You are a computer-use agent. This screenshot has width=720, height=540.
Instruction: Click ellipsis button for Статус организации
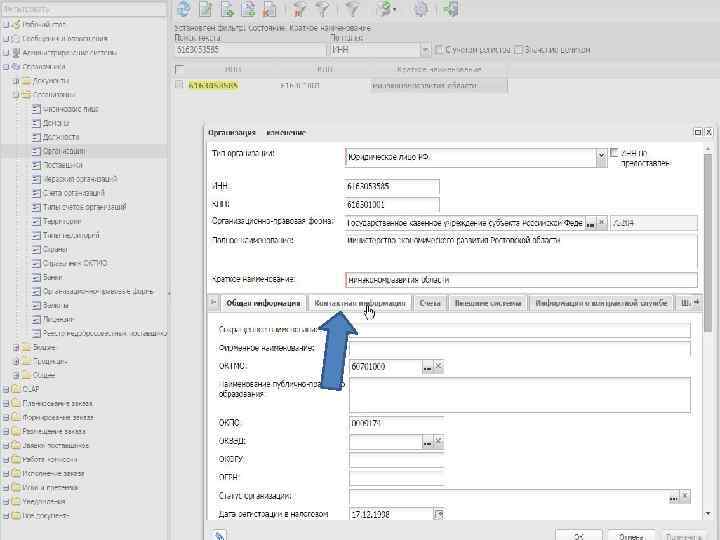click(673, 497)
